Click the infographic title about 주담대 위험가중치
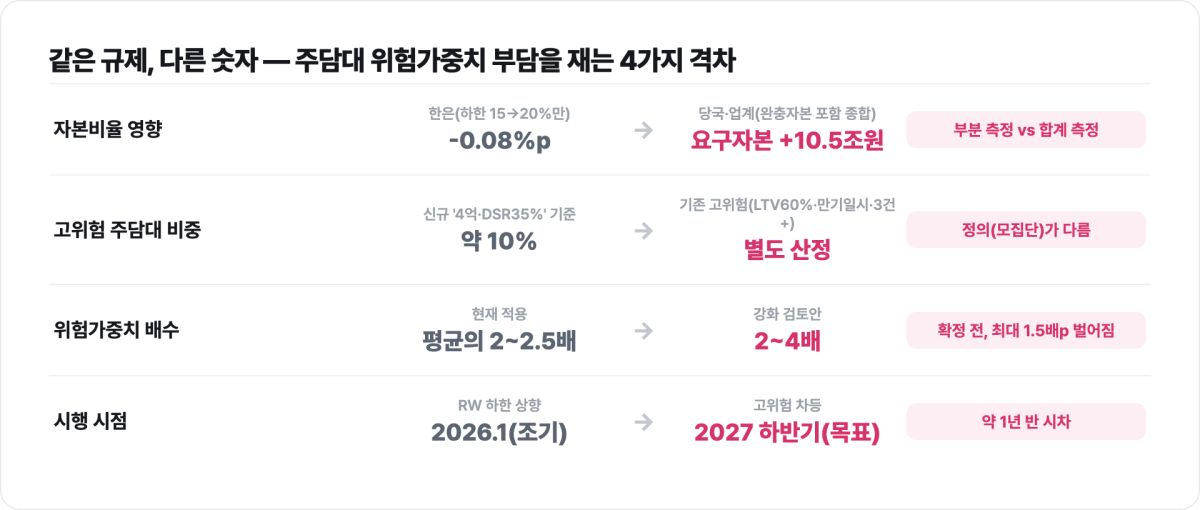 pos(392,60)
